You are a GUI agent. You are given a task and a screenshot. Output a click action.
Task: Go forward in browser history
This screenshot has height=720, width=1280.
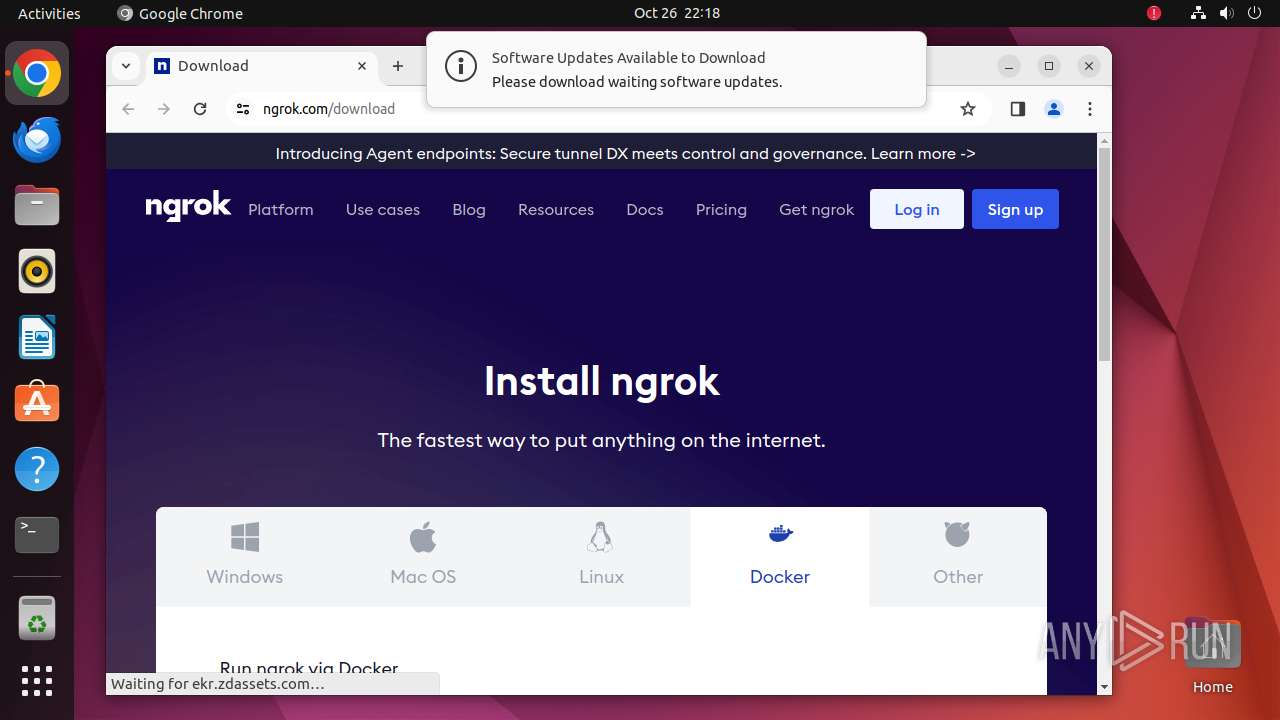[164, 109]
